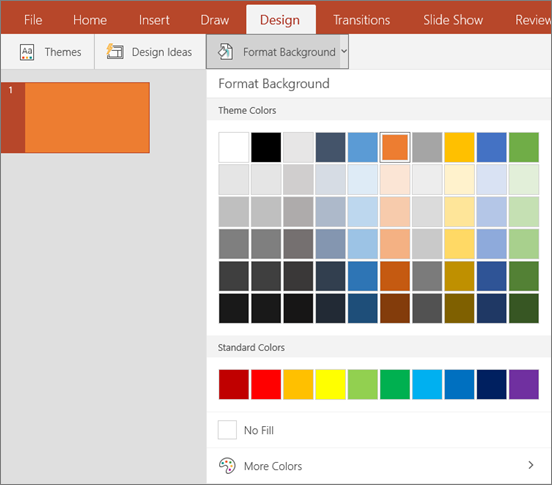Choose the gold theme color in top row
The width and height of the screenshot is (552, 485).
[459, 147]
